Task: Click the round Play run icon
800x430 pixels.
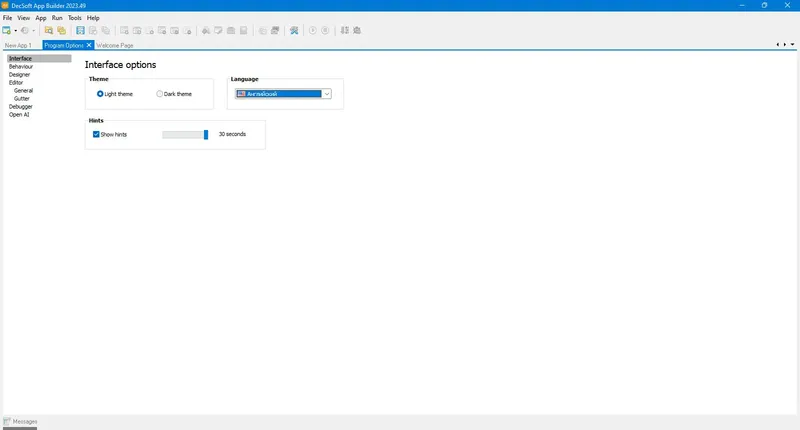Action: pos(313,31)
